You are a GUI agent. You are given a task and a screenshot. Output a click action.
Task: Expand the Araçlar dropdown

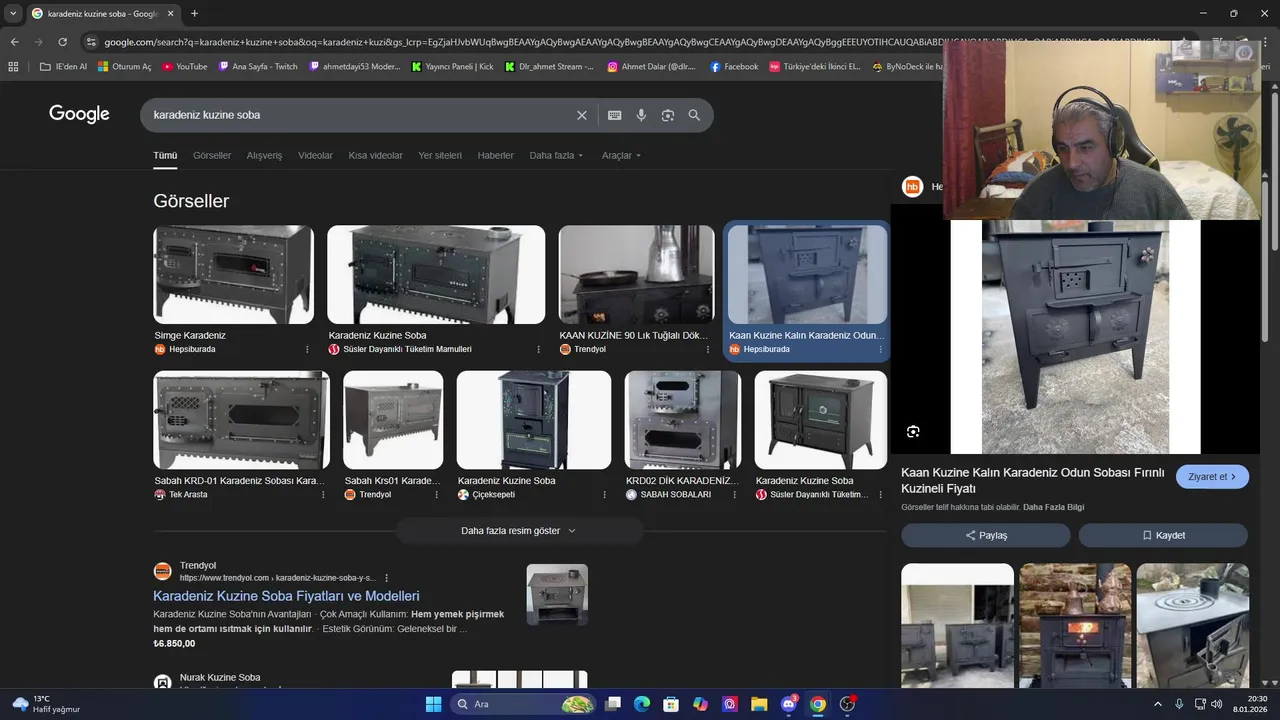pyautogui.click(x=621, y=155)
